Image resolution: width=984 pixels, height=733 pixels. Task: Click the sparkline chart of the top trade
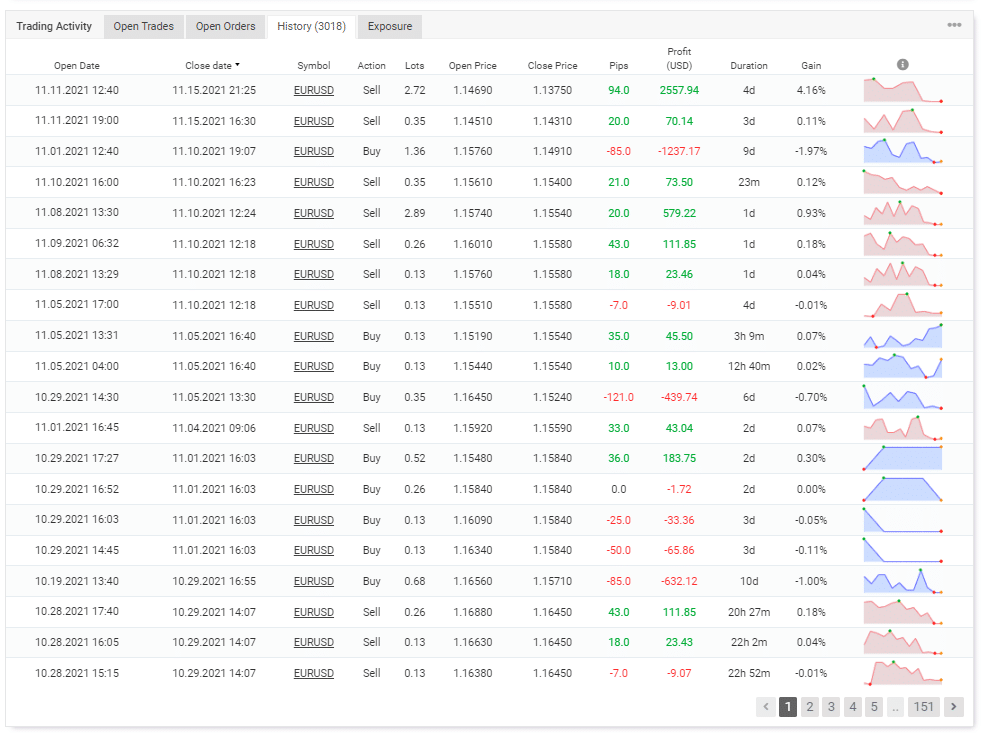(x=901, y=90)
